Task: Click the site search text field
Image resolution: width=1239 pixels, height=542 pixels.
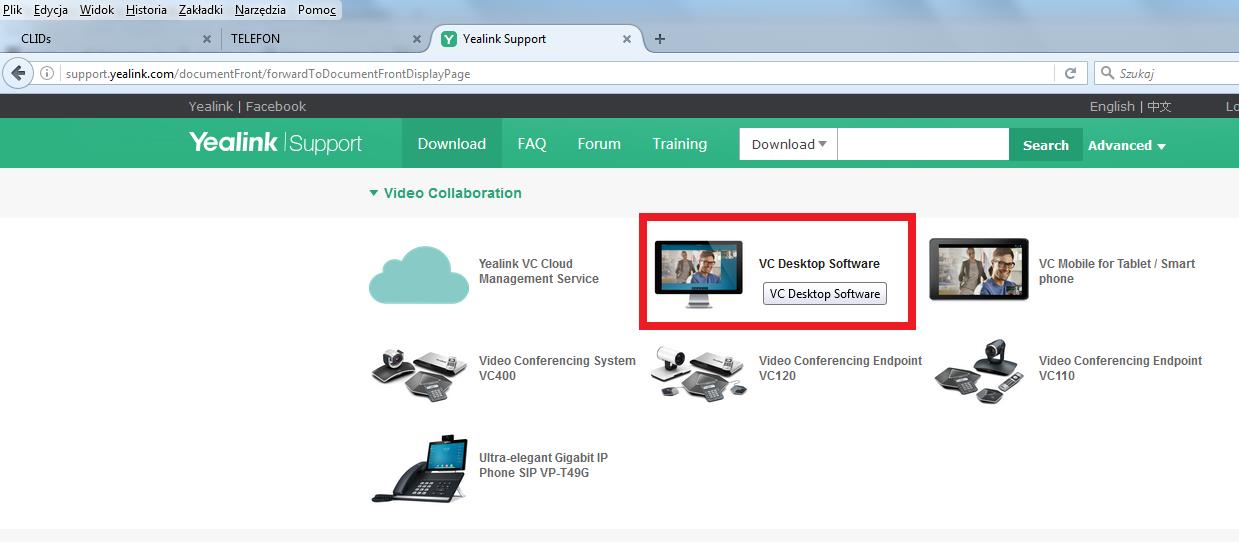Action: tap(923, 144)
